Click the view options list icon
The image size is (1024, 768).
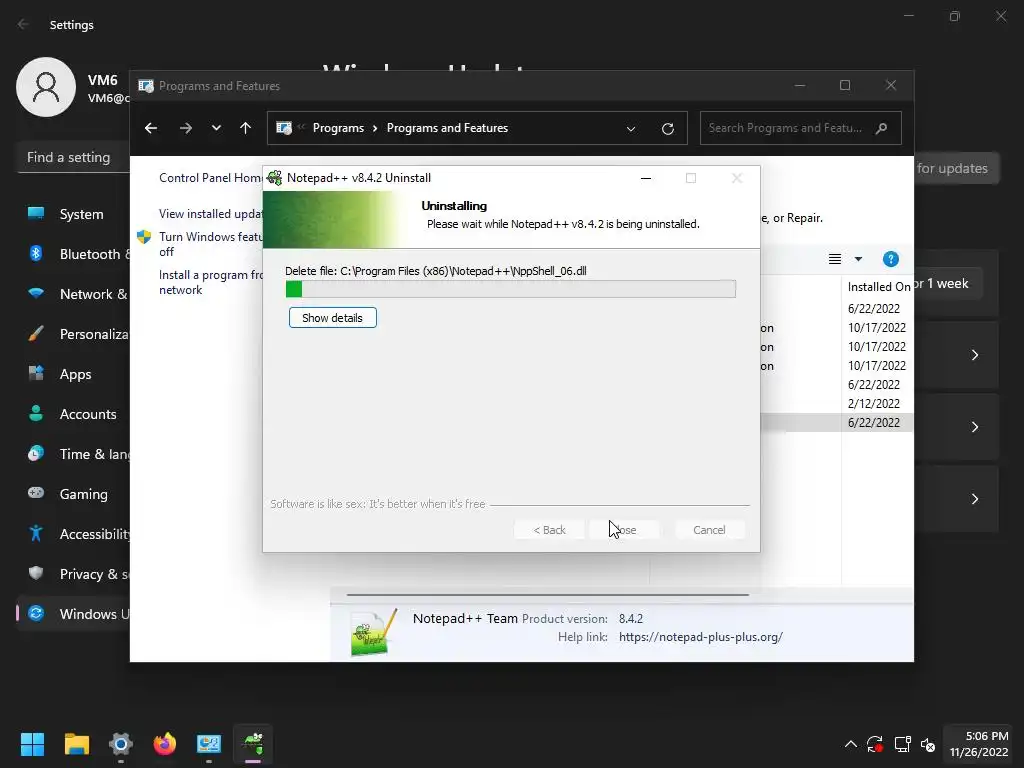[x=835, y=259]
